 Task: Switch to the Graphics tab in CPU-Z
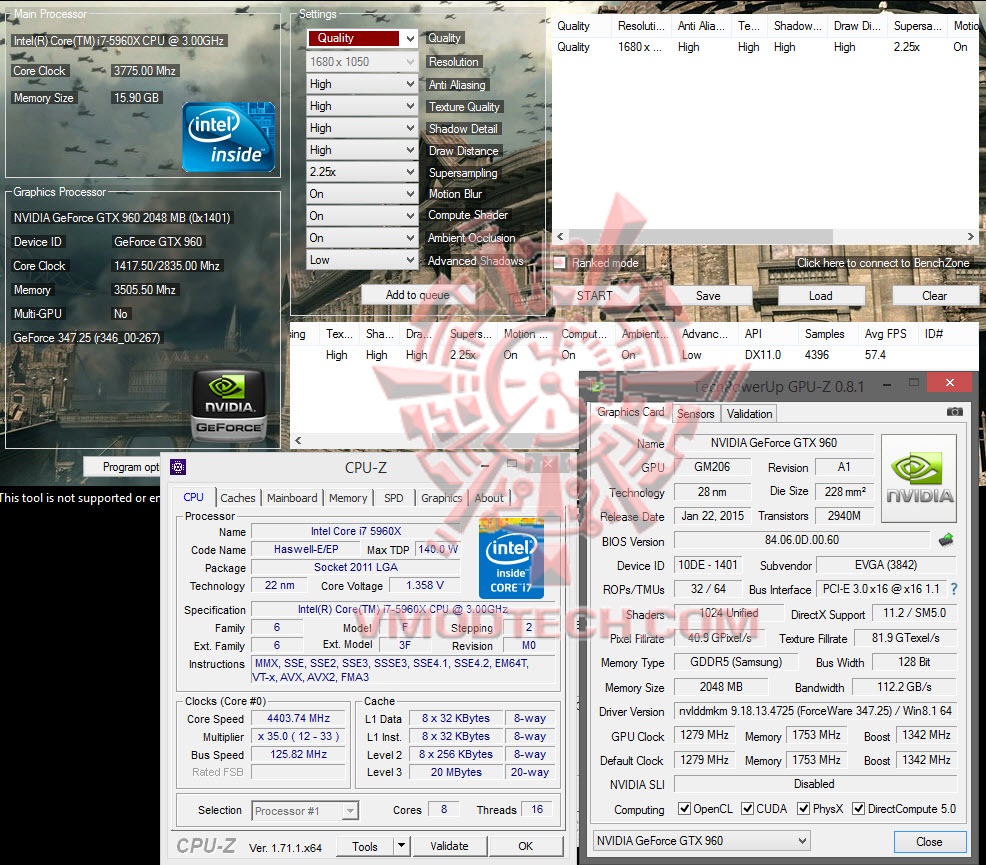pos(441,498)
